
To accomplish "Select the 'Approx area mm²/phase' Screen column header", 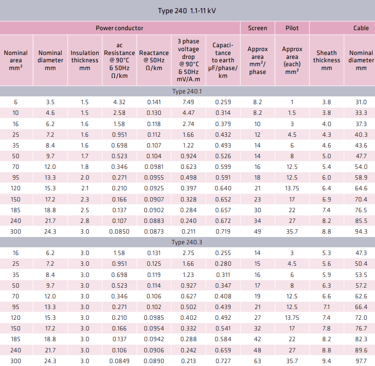I will (257, 60).
